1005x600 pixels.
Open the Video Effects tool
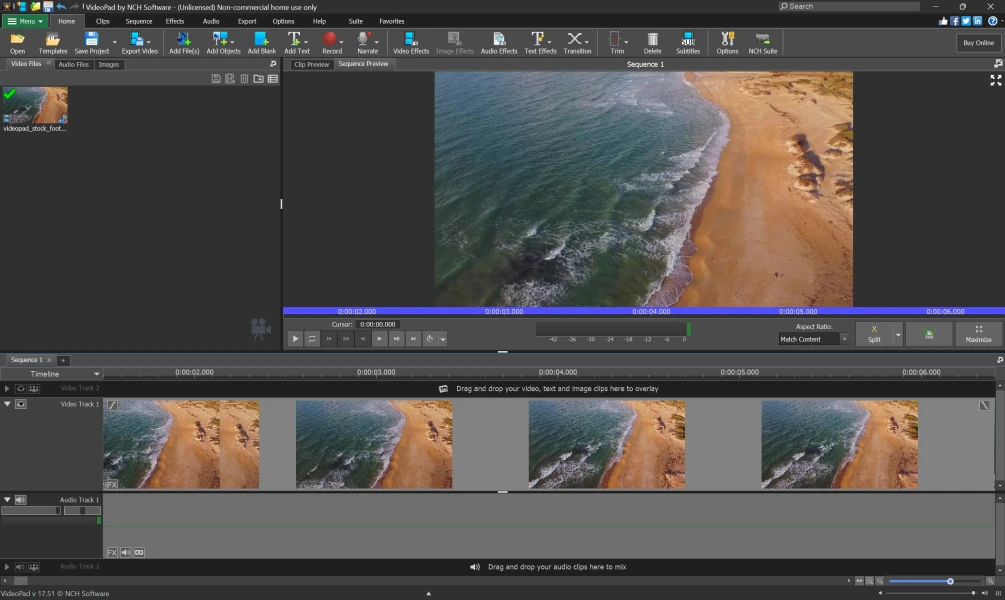[410, 42]
